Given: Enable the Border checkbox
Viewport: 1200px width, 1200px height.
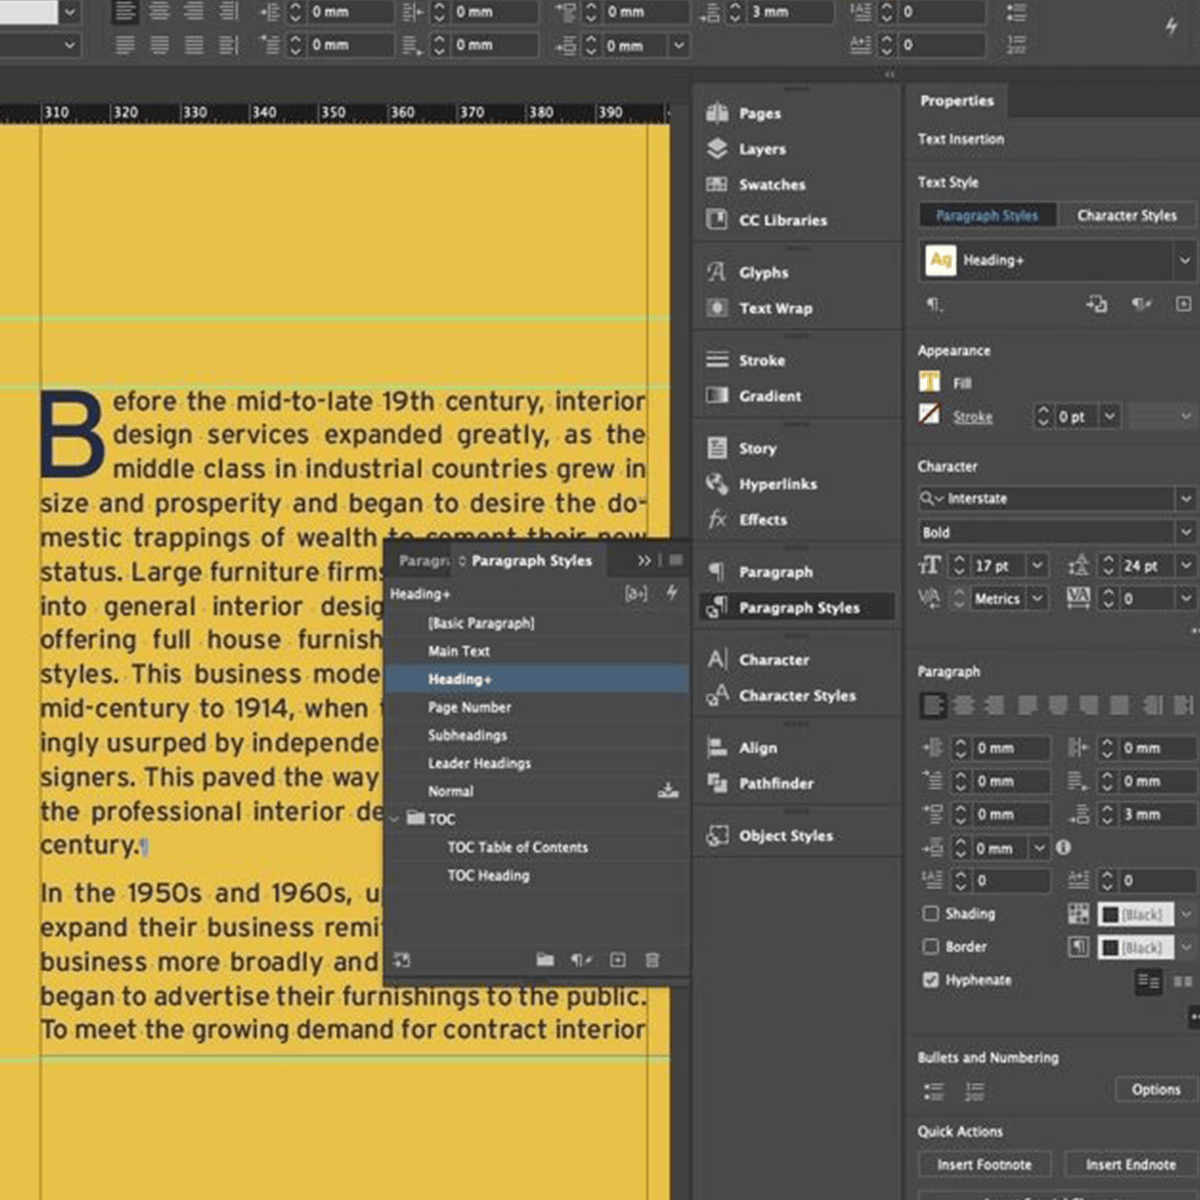Looking at the screenshot, I should tap(931, 946).
